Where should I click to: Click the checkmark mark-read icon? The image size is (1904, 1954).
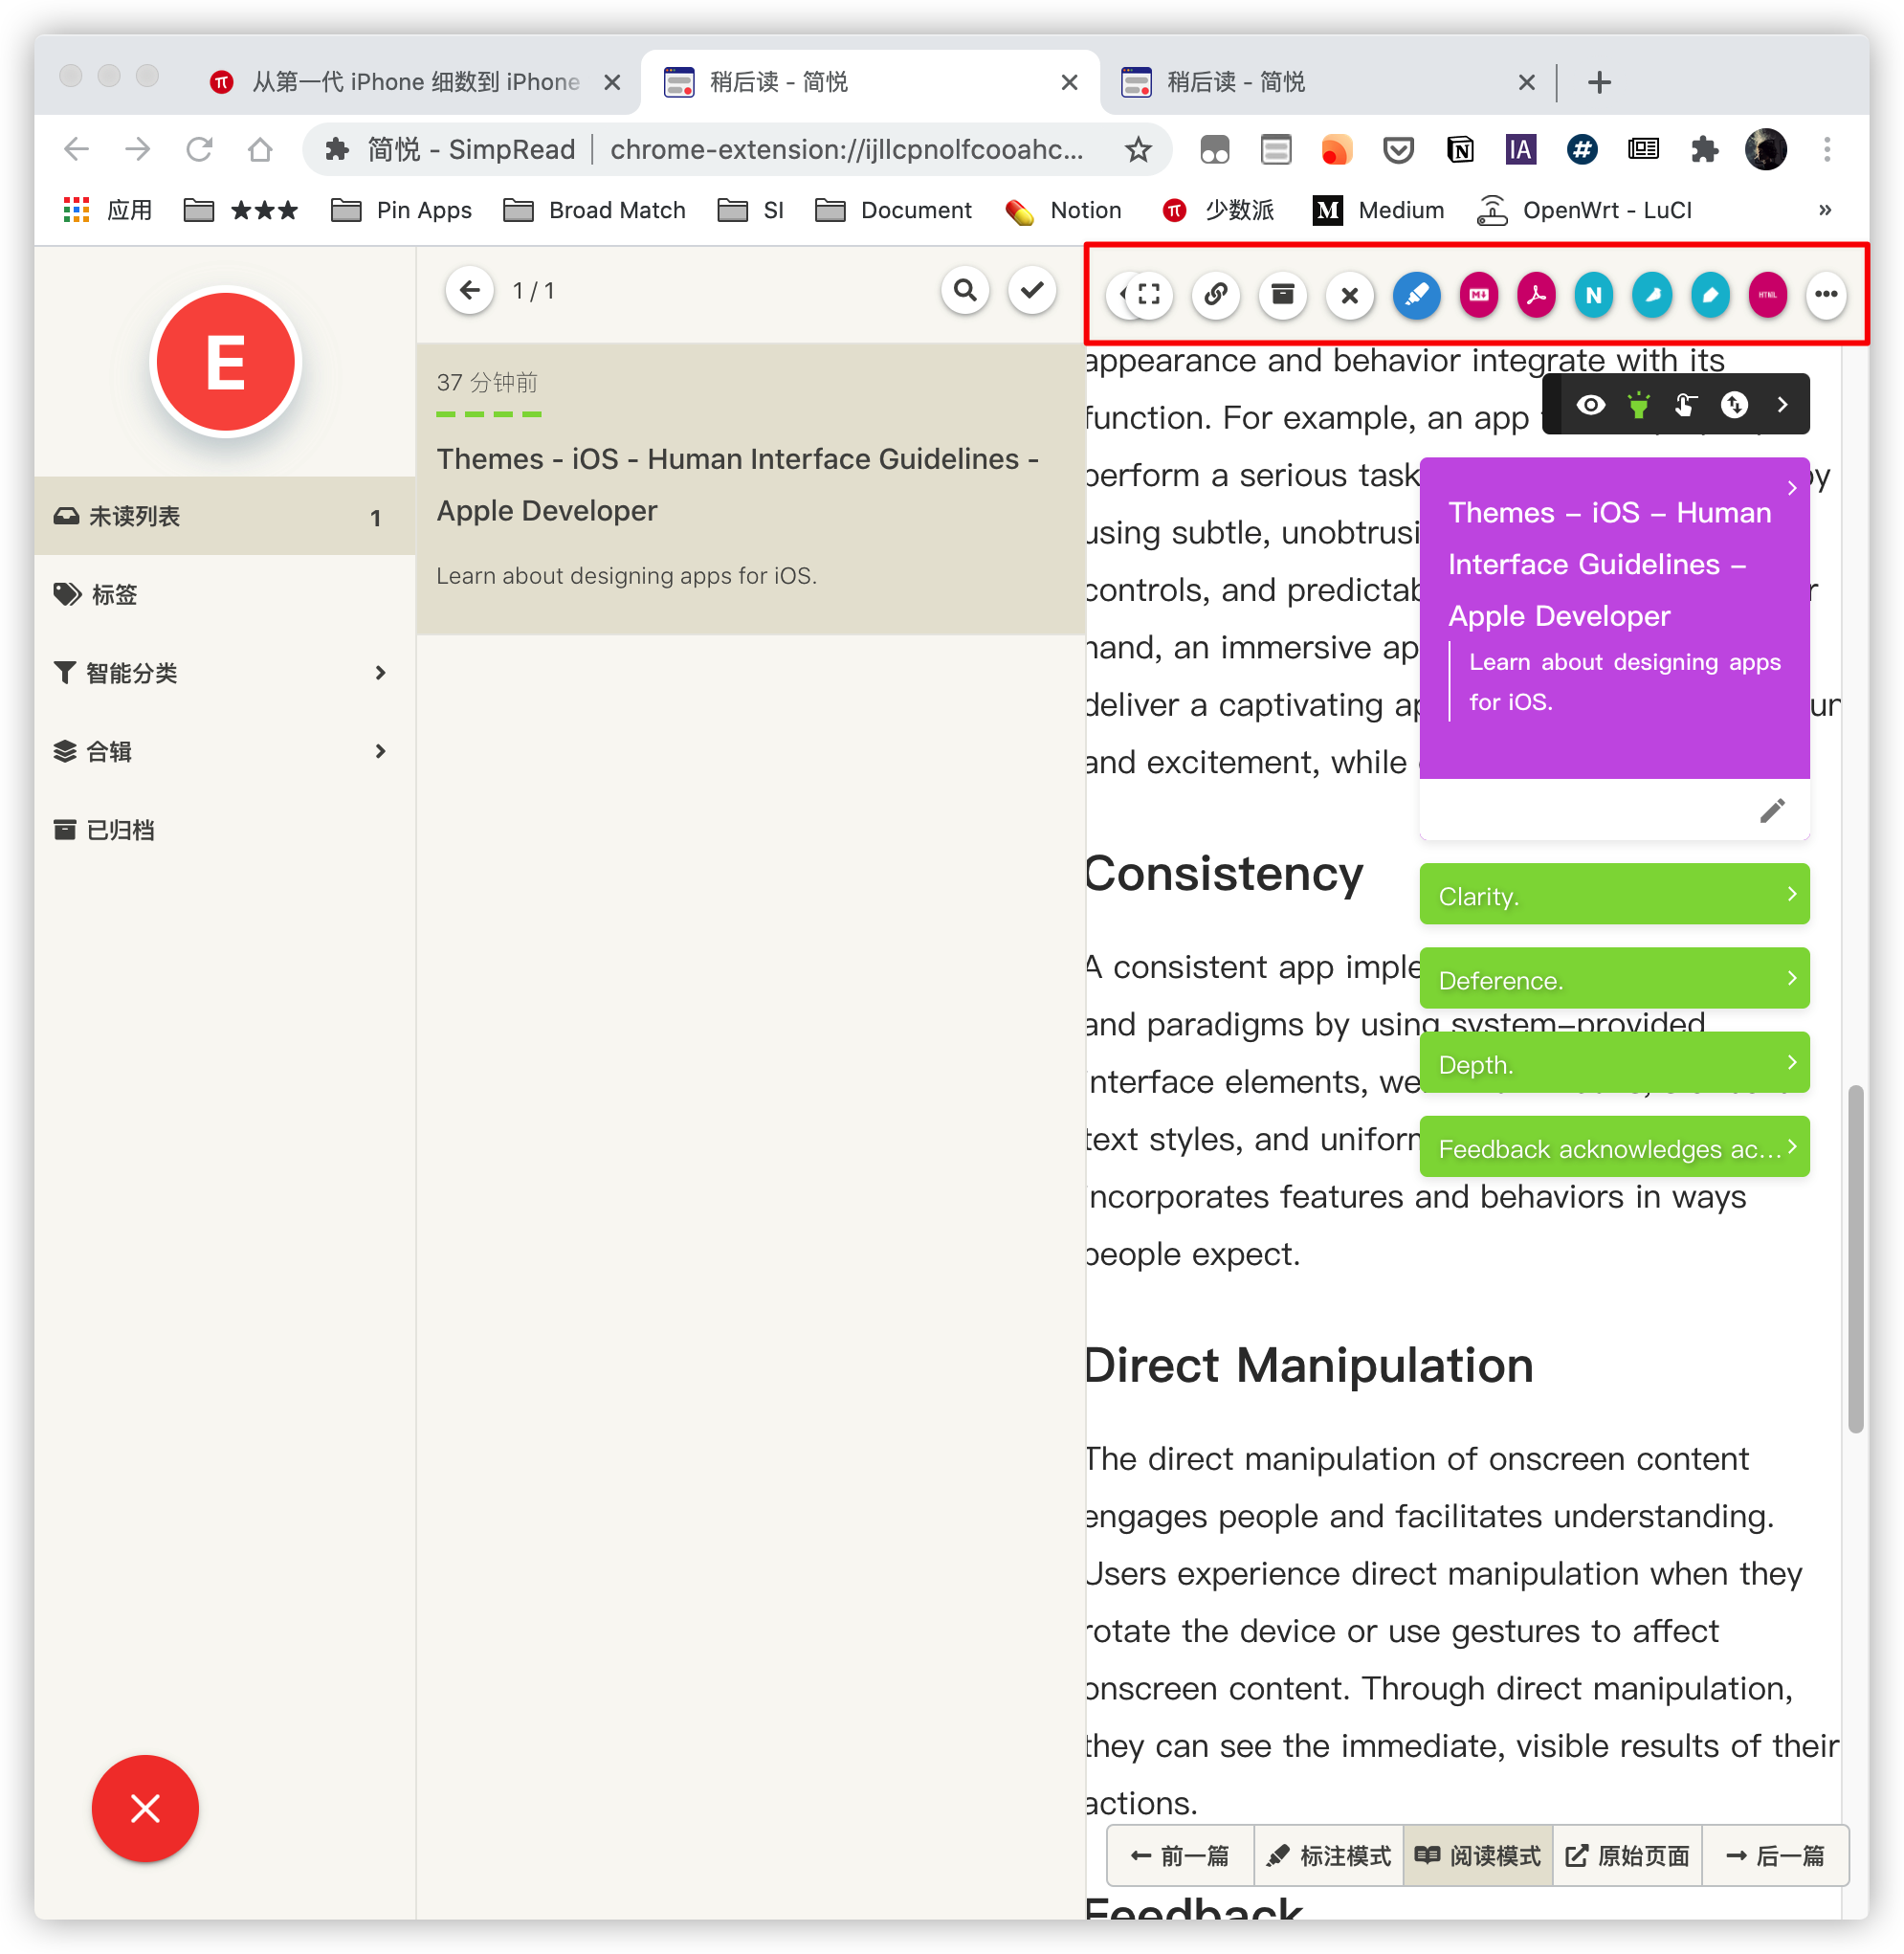tap(1033, 291)
